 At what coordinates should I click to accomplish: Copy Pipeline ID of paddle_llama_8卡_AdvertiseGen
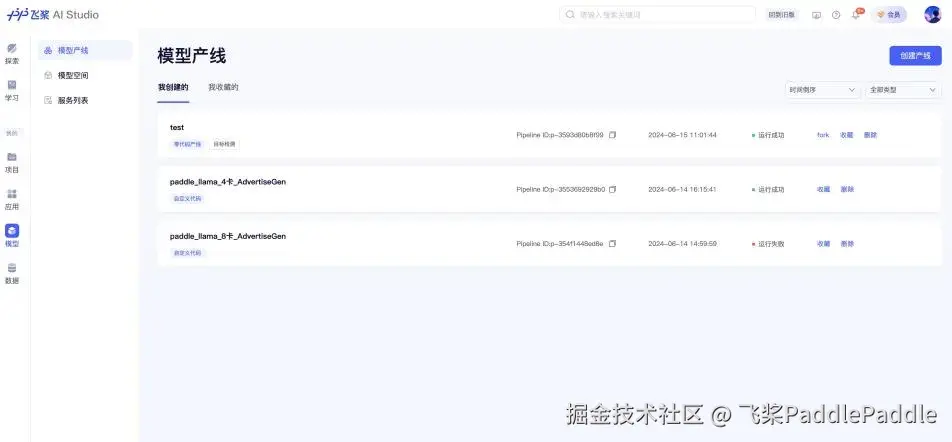tap(613, 243)
